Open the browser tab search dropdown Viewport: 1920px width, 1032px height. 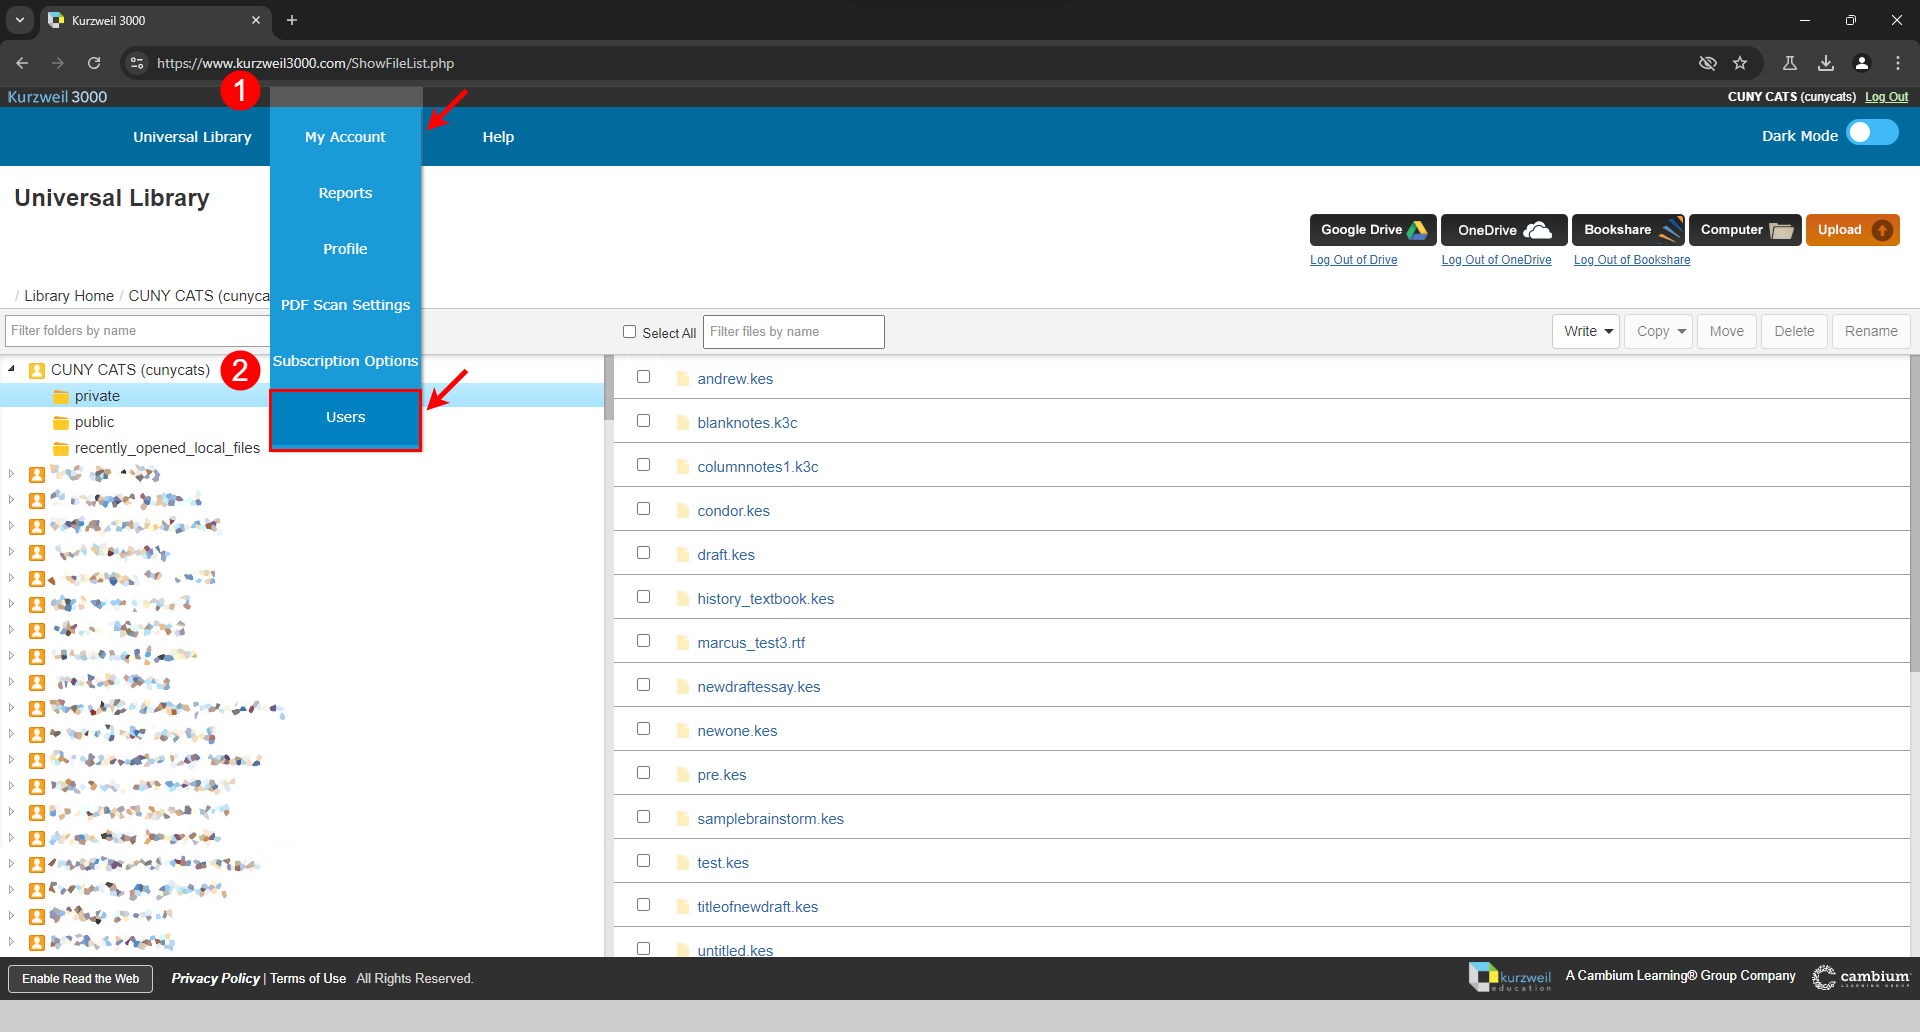coord(19,20)
